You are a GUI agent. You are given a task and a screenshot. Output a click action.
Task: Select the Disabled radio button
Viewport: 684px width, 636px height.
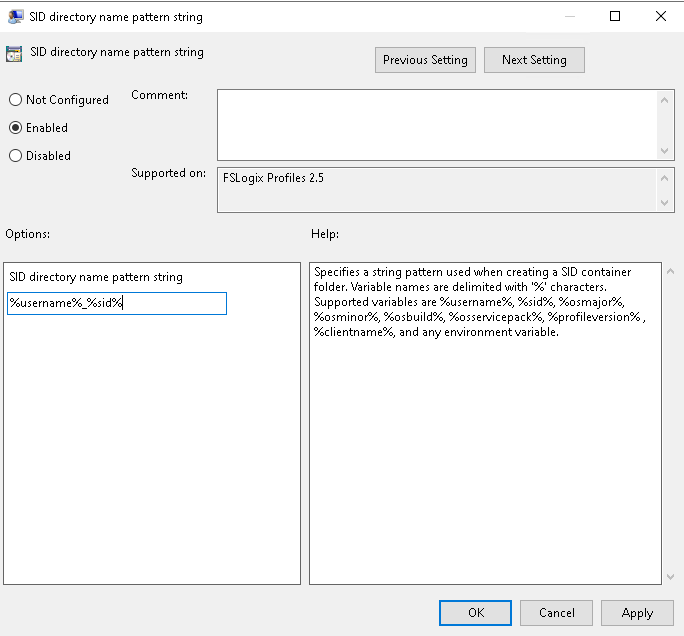tap(15, 156)
